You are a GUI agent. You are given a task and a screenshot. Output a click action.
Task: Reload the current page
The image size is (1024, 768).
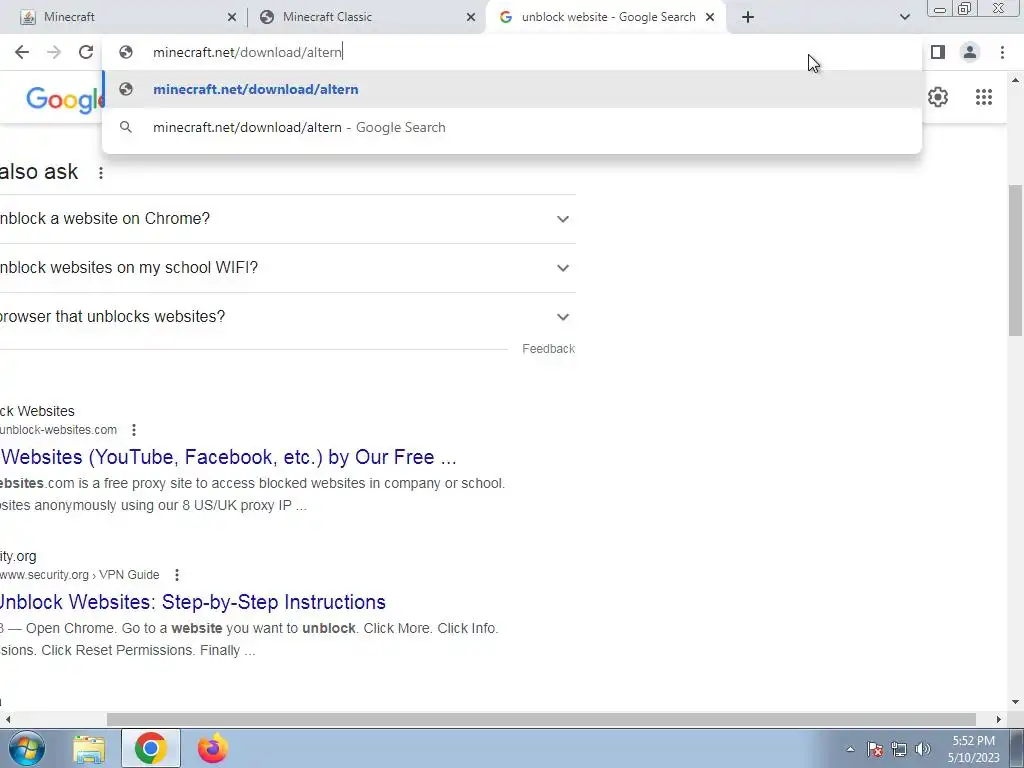pos(86,52)
